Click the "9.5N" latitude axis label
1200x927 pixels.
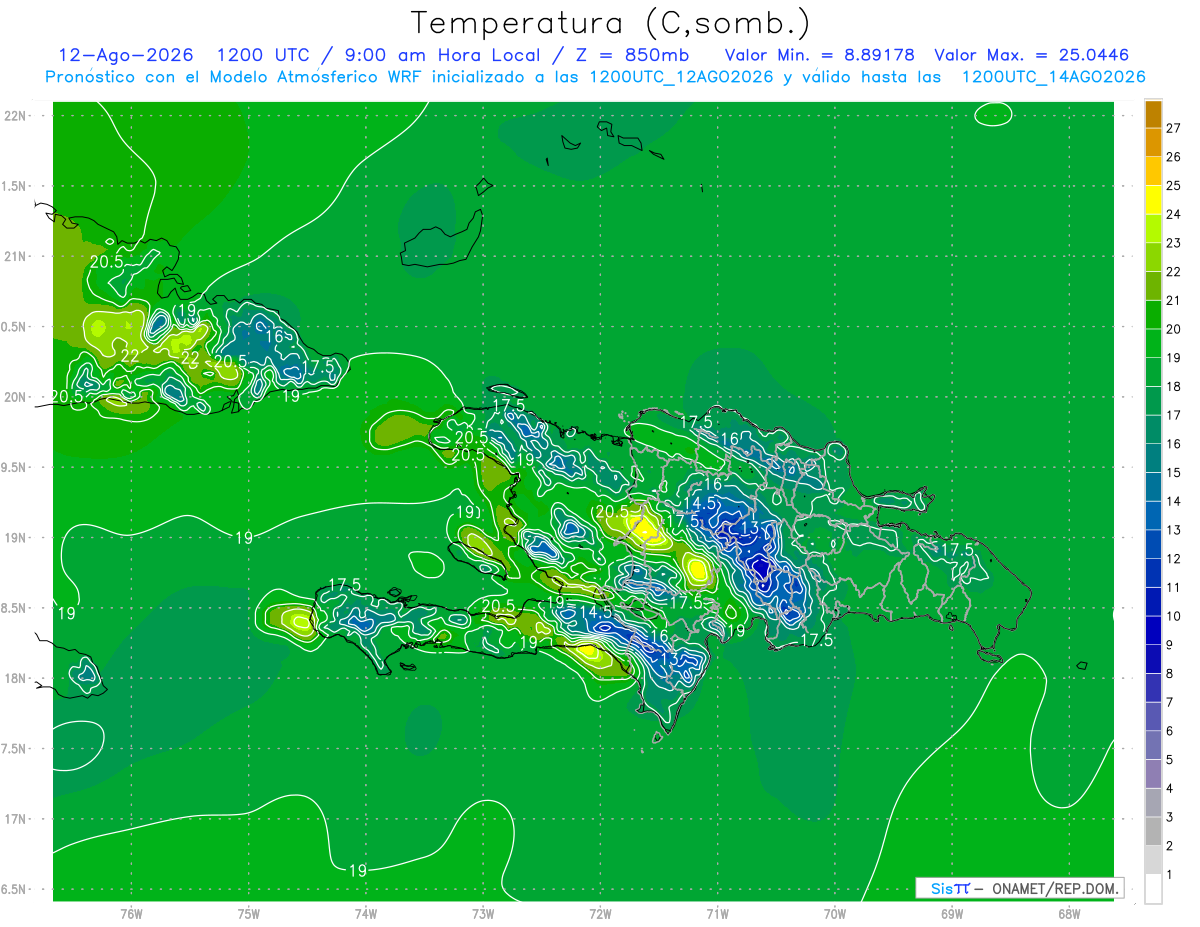14,467
